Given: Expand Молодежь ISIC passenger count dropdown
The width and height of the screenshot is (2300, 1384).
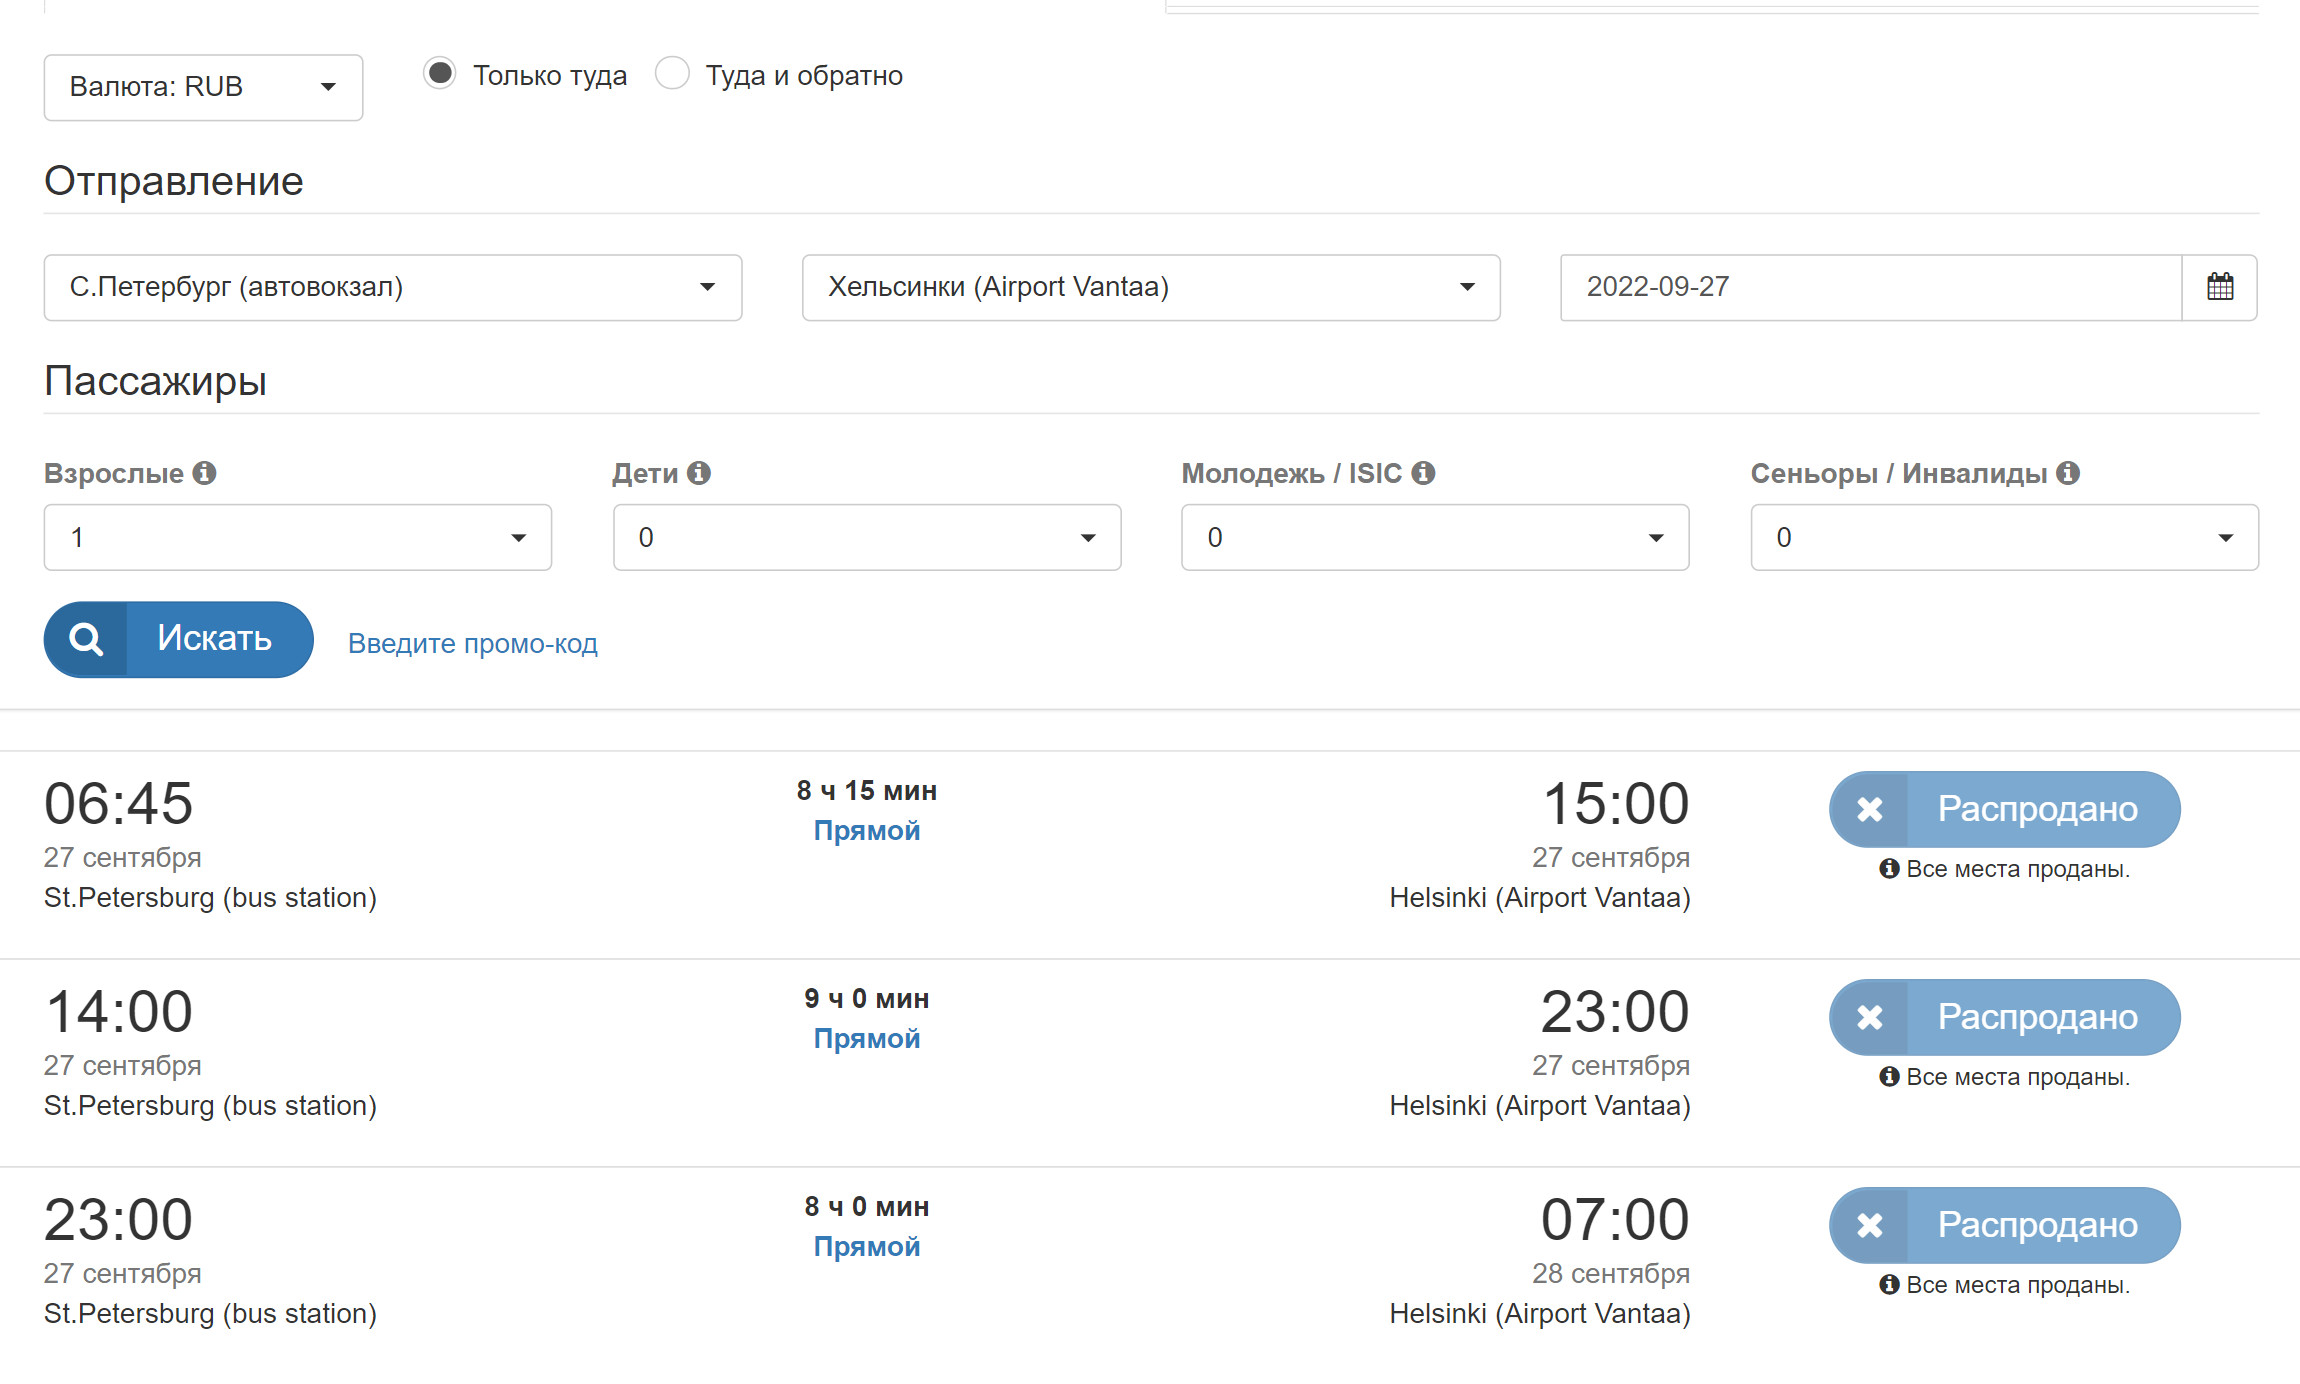Looking at the screenshot, I should (x=1438, y=536).
